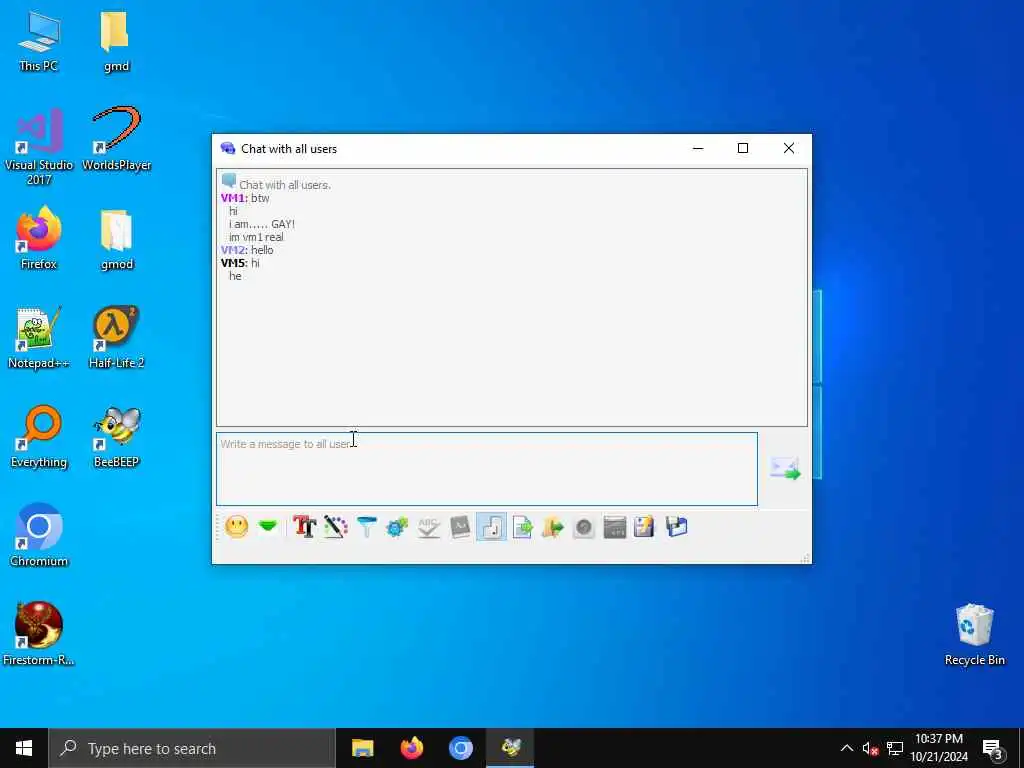The image size is (1024, 768).
Task: Click the gray dictionary book icon
Action: [x=460, y=526]
